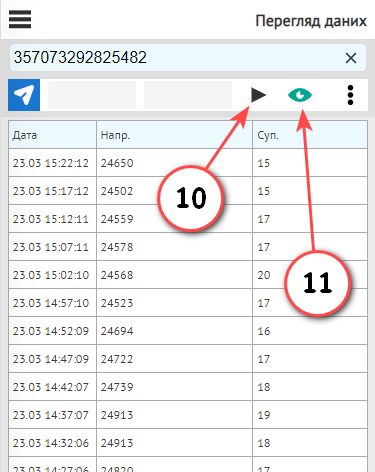The width and height of the screenshot is (375, 472).
Task: Sort by the Напр. column header
Action: (x=174, y=135)
